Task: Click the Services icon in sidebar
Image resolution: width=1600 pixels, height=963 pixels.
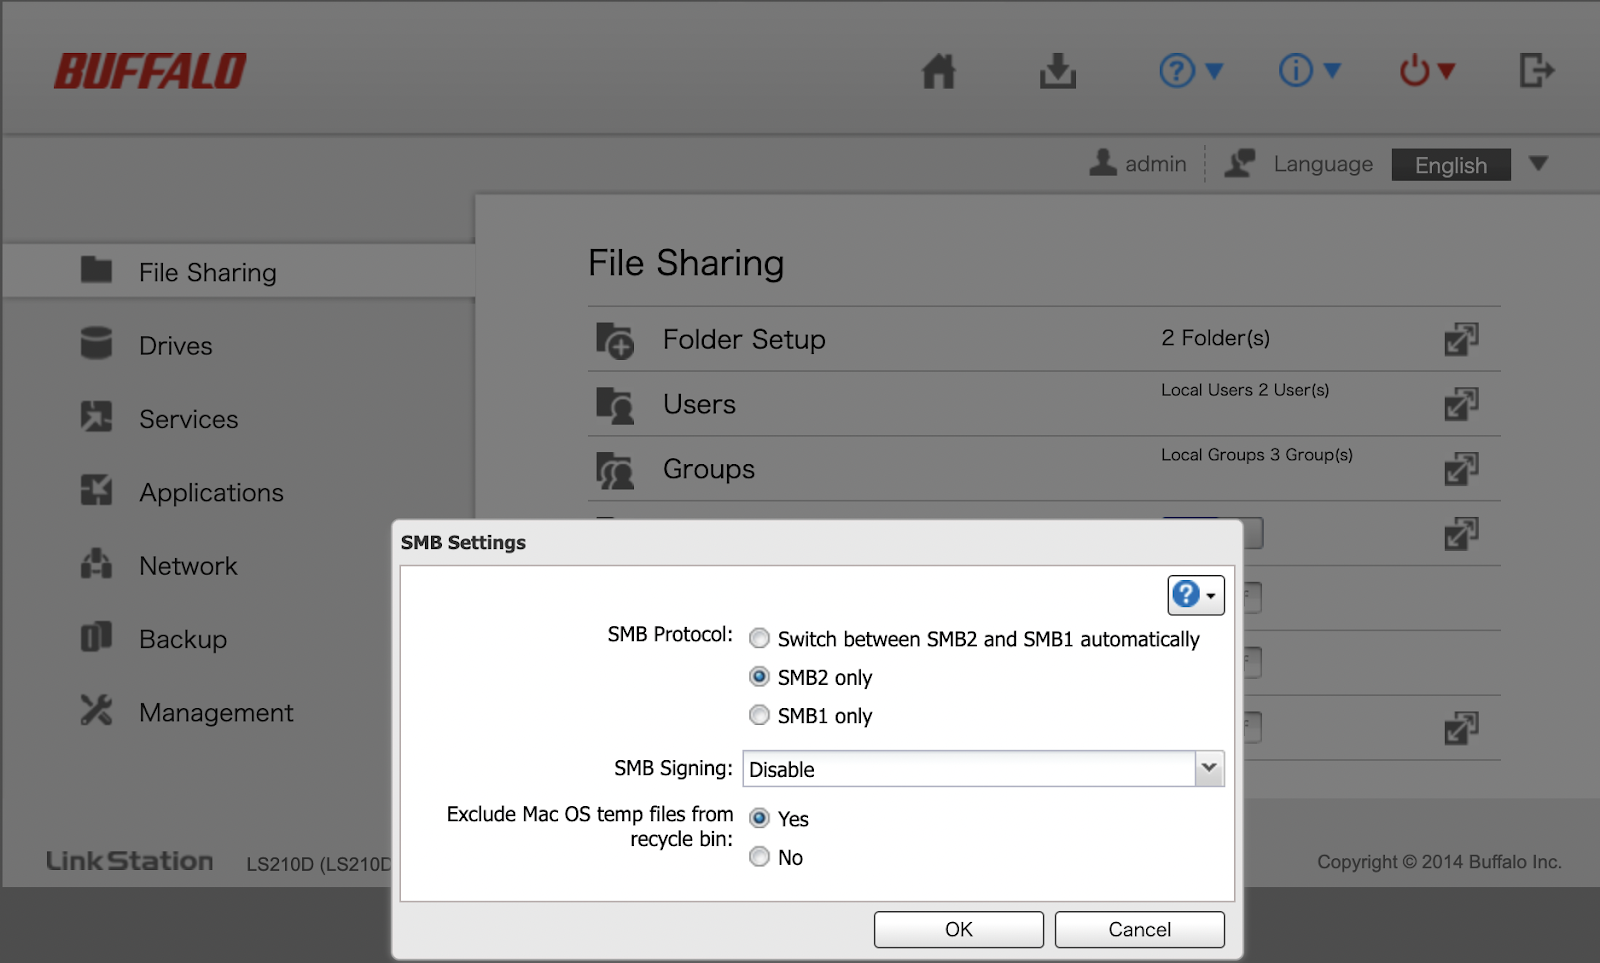Action: click(96, 416)
